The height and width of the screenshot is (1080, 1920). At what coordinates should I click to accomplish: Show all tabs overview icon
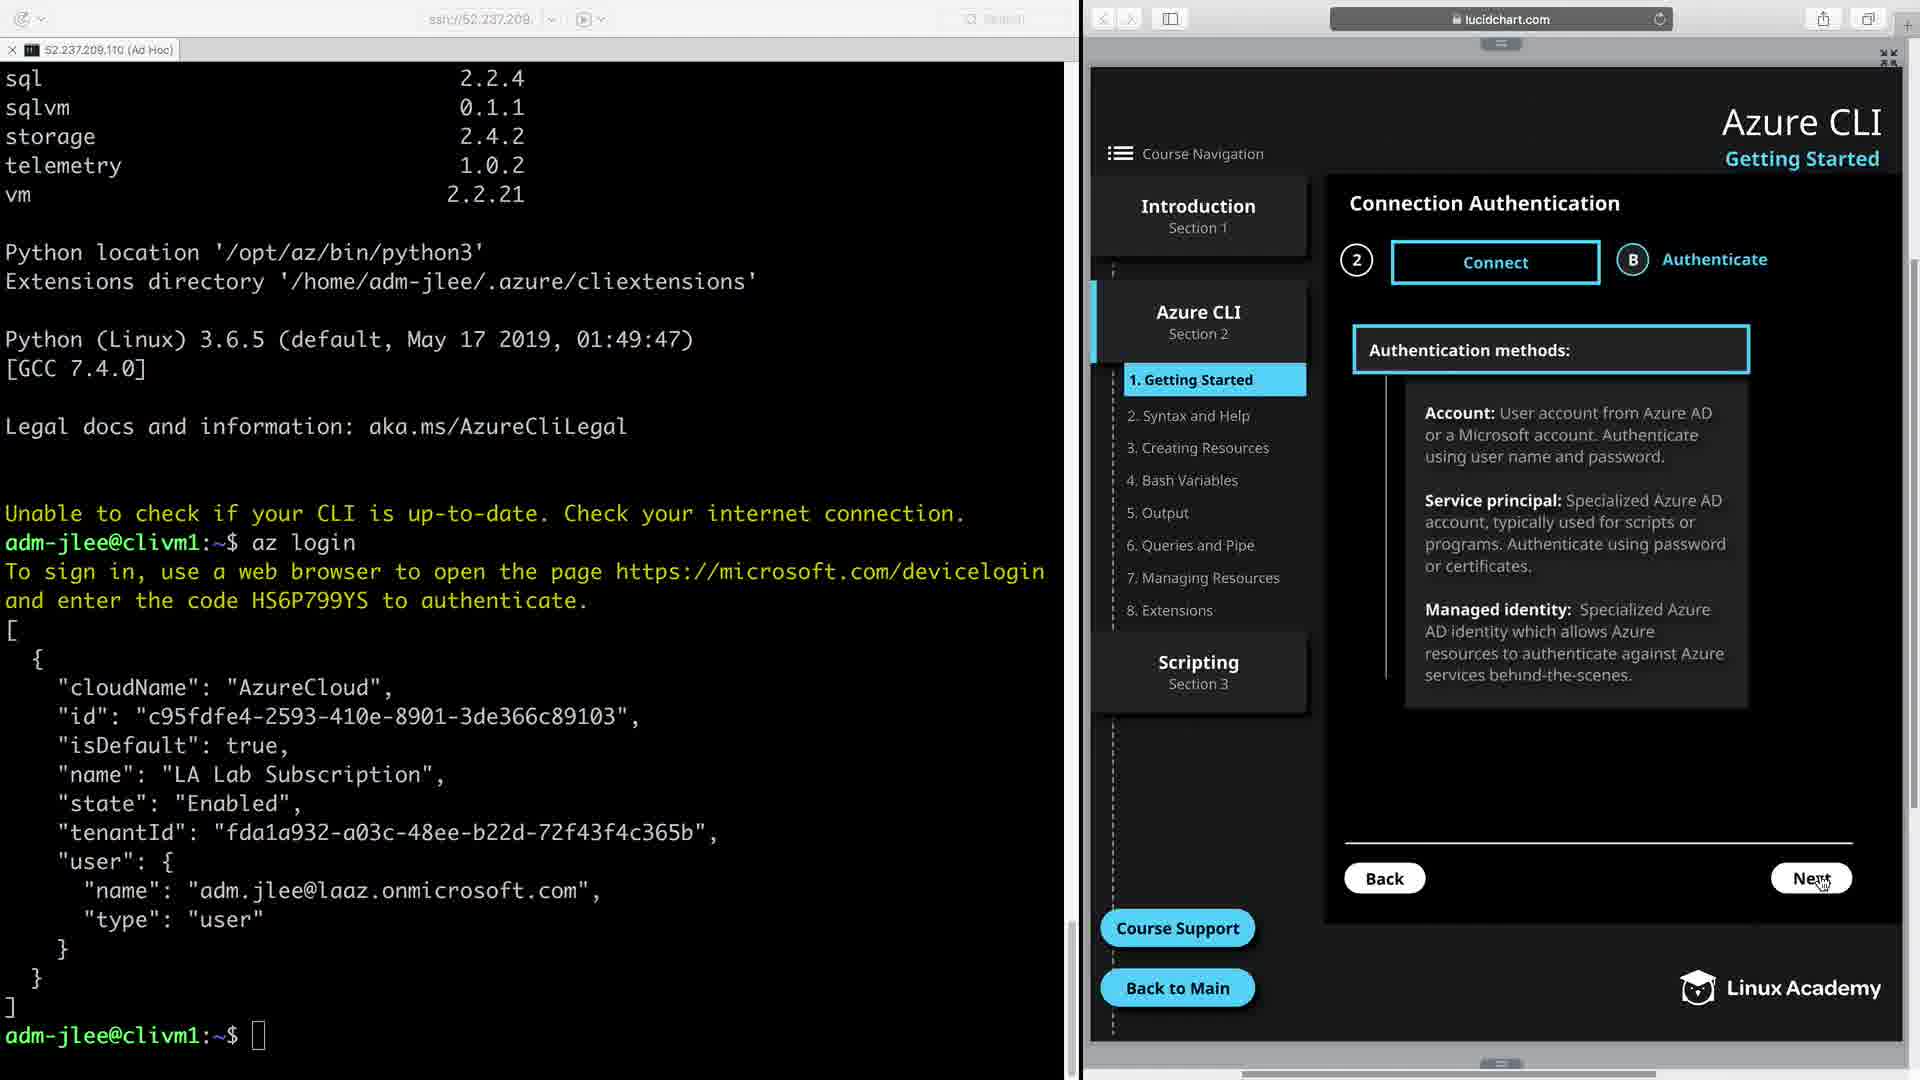(1867, 19)
